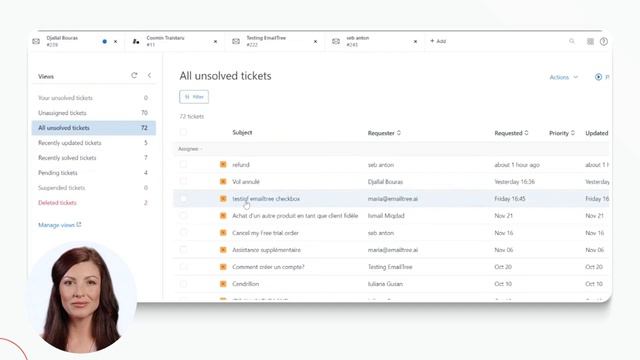This screenshot has height=360, width=640.
Task: Sort by Requested column
Action: click(x=511, y=133)
